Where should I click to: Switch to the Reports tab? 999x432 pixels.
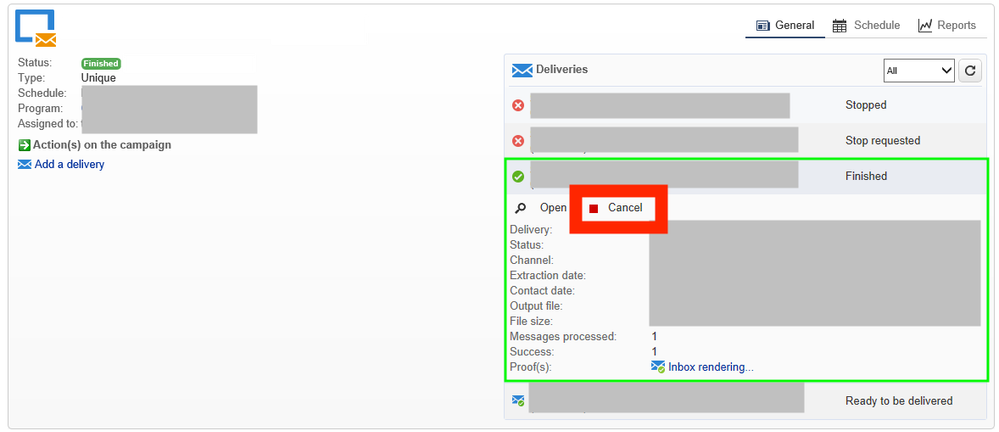pyautogui.click(x=946, y=25)
